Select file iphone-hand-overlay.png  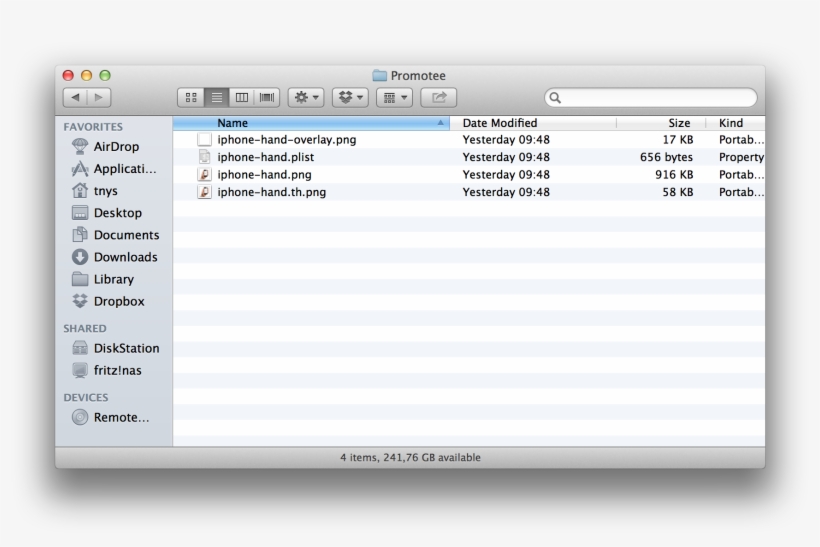469,140
